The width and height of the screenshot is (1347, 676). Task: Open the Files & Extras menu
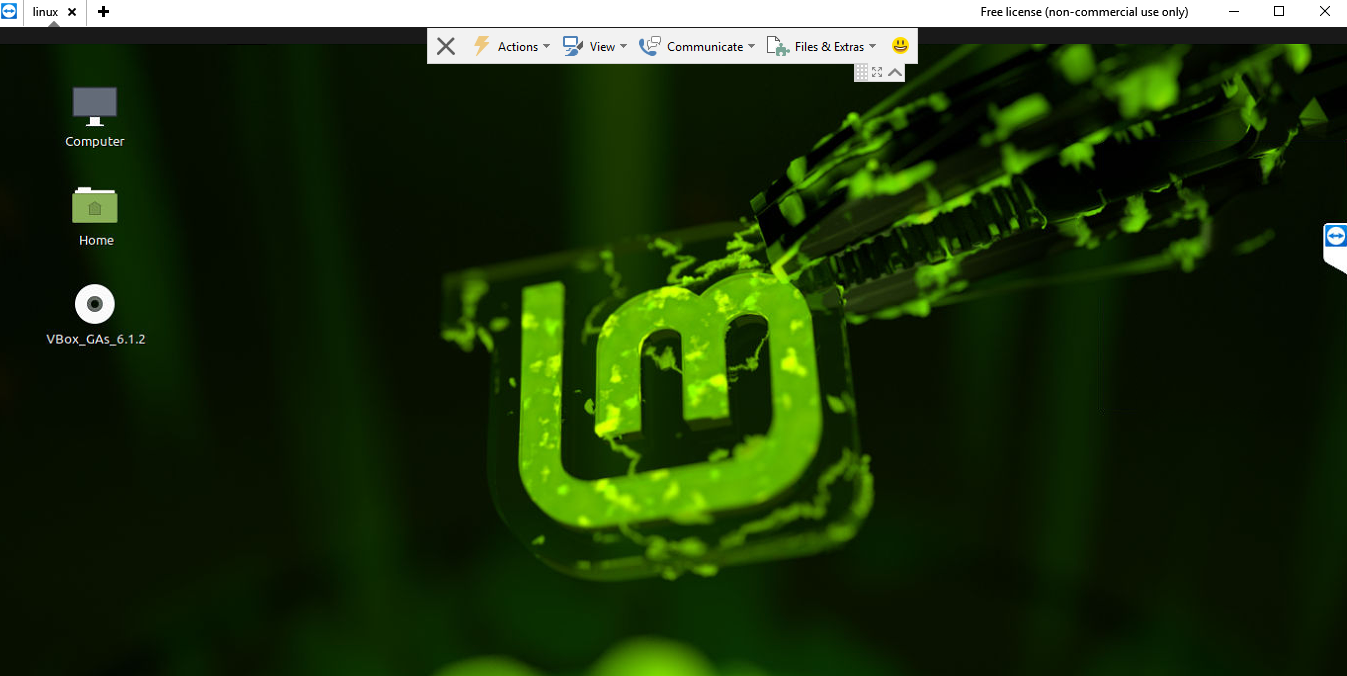821,46
